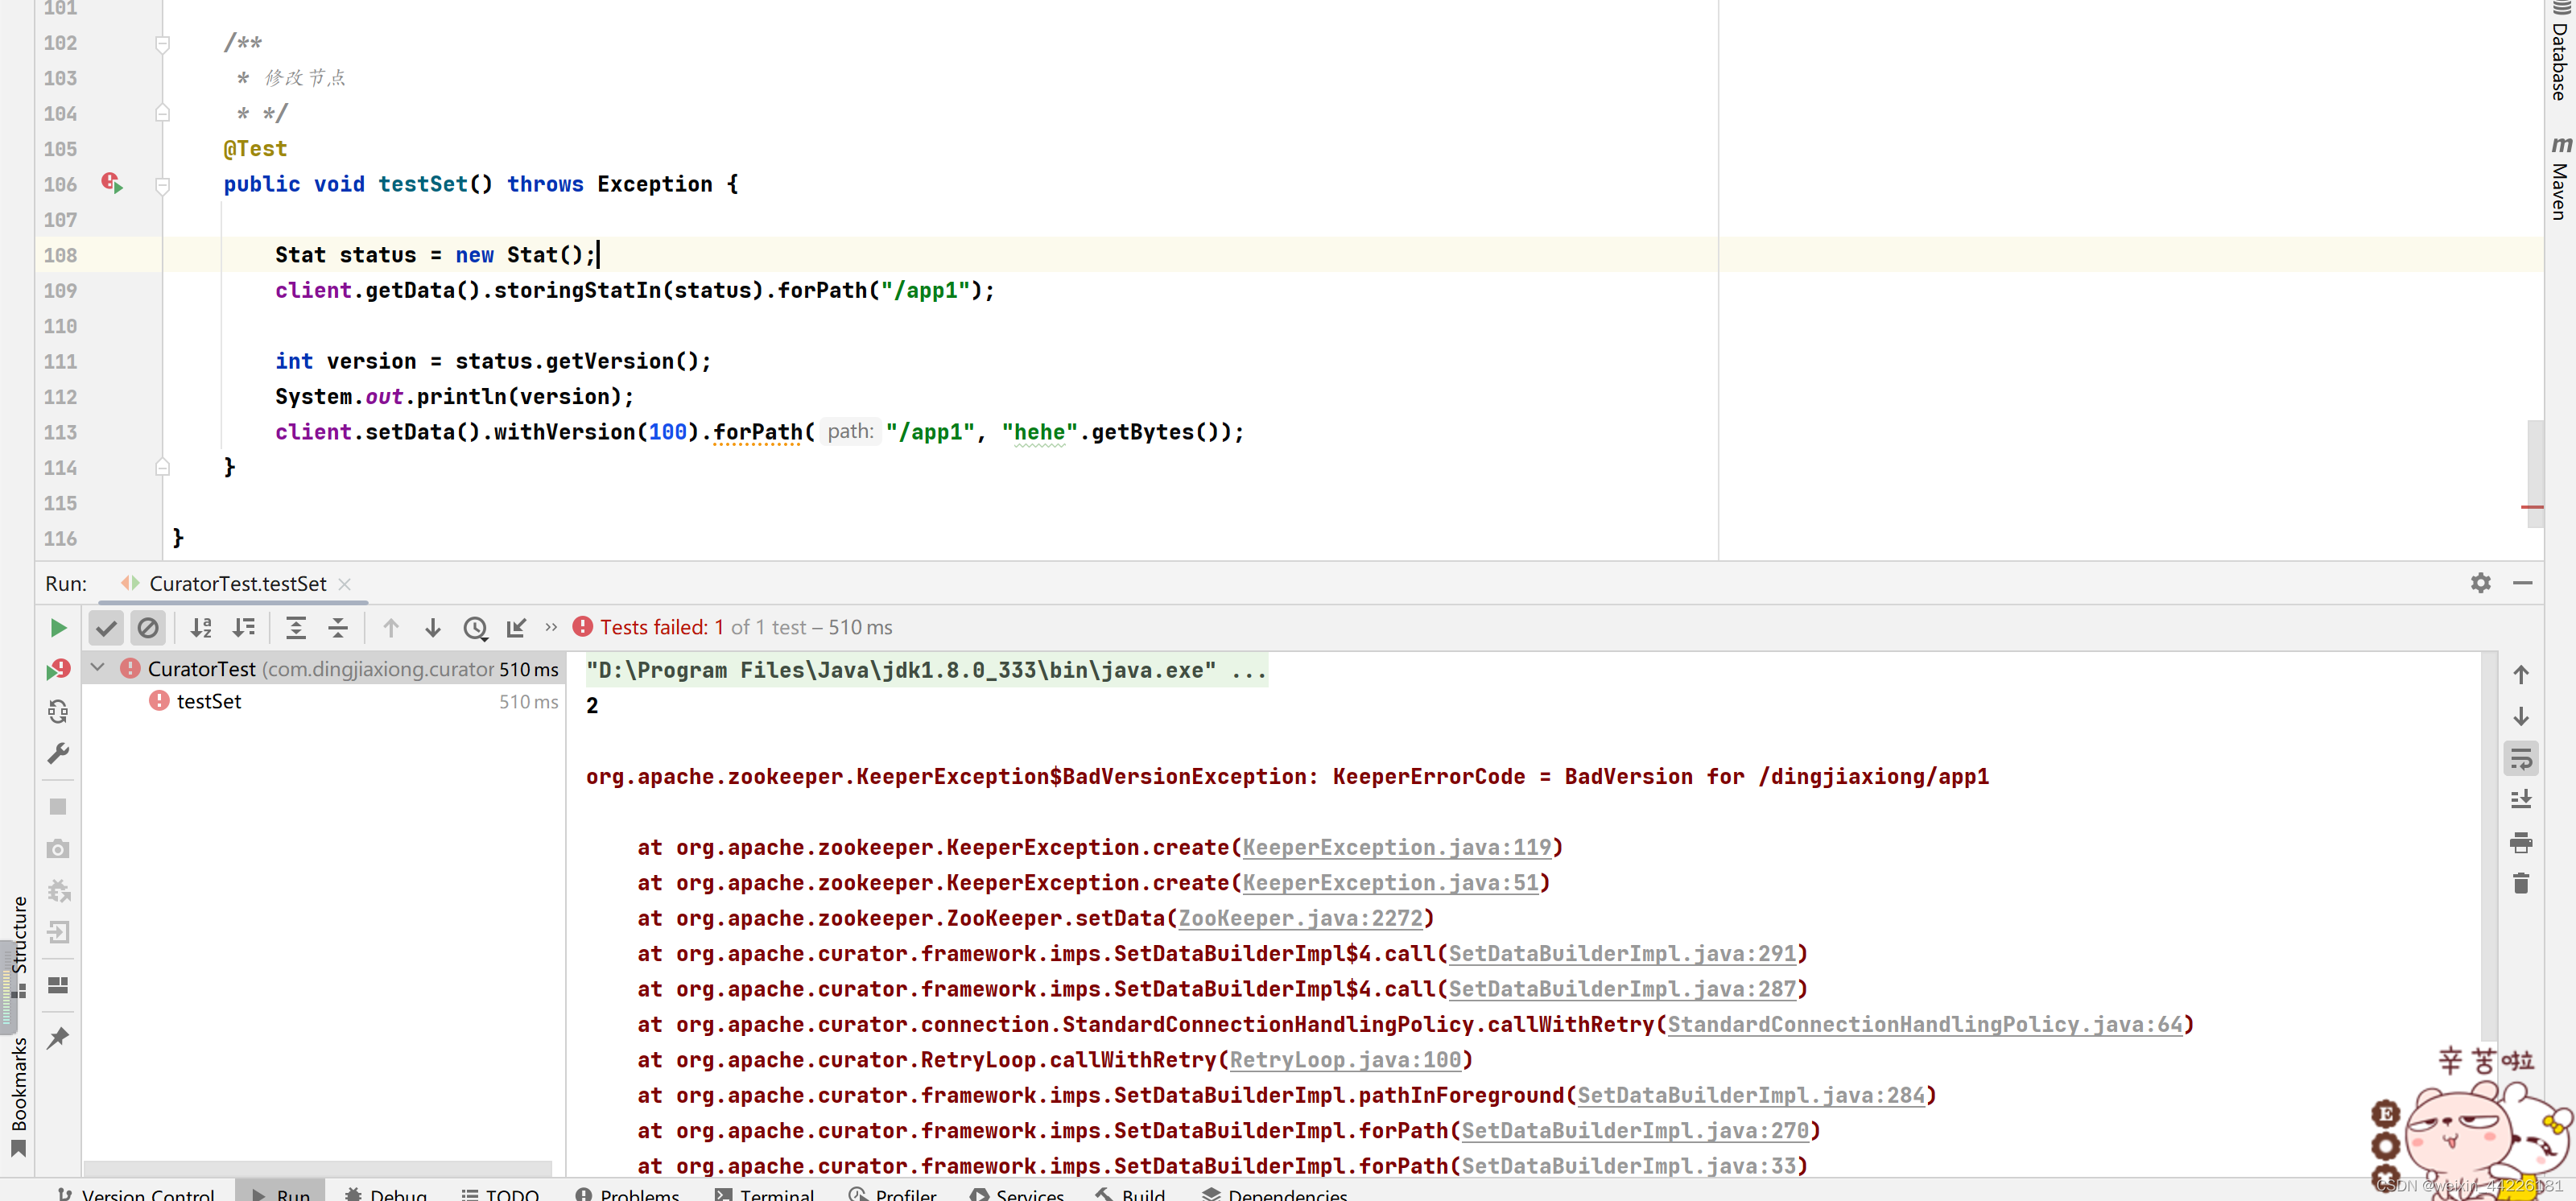Screen dimensions: 2576x1201
Task: Click fold end marker at line 104
Action: click(x=162, y=113)
